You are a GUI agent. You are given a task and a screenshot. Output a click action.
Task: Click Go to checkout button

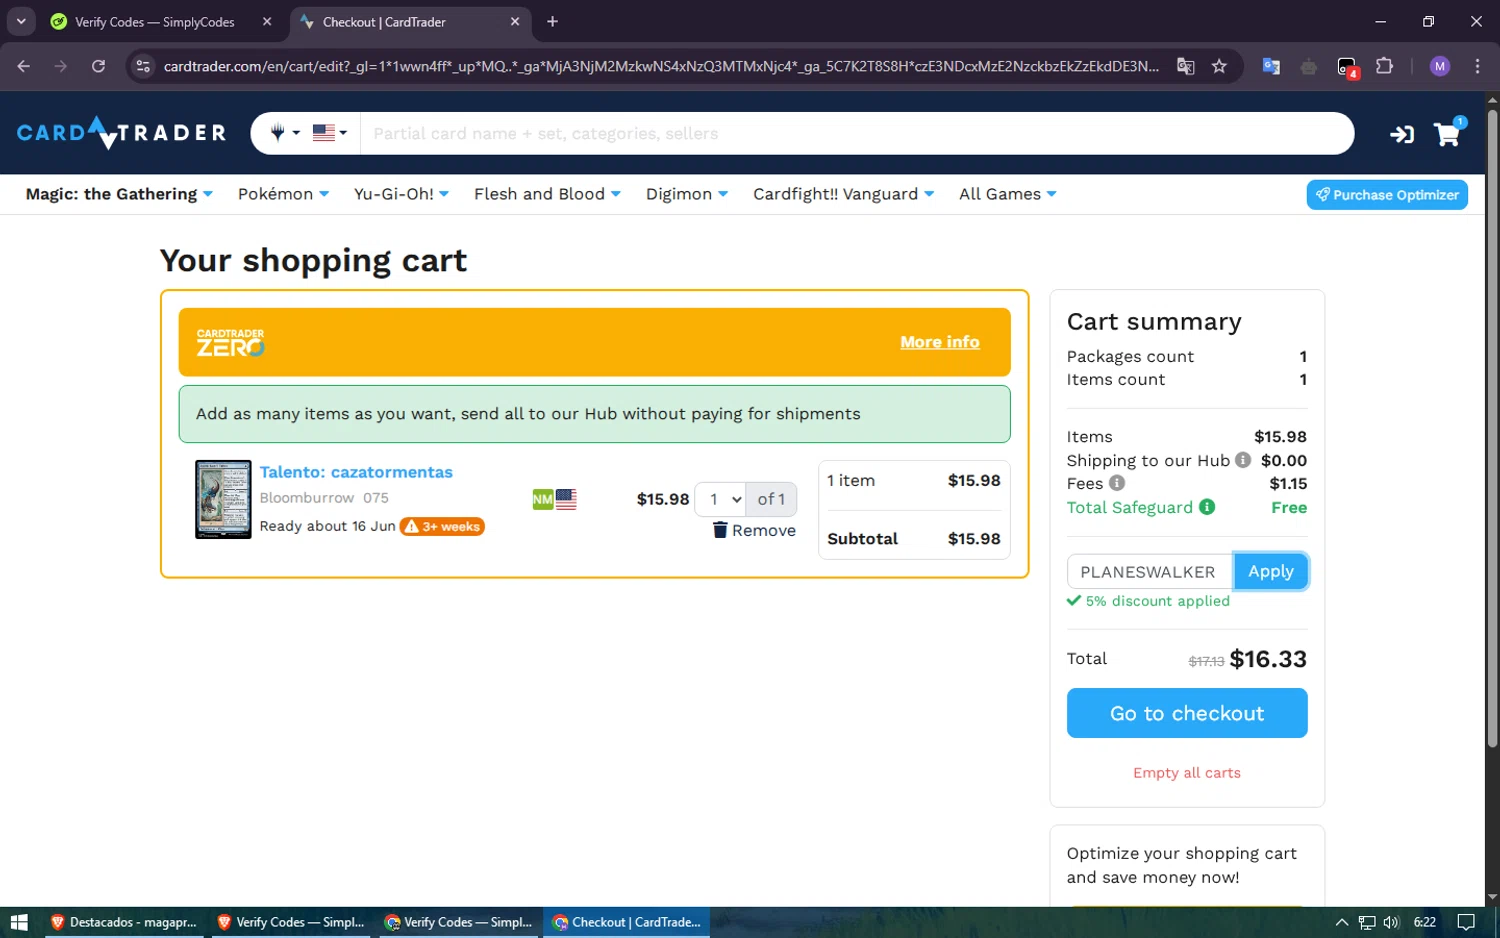pos(1187,713)
